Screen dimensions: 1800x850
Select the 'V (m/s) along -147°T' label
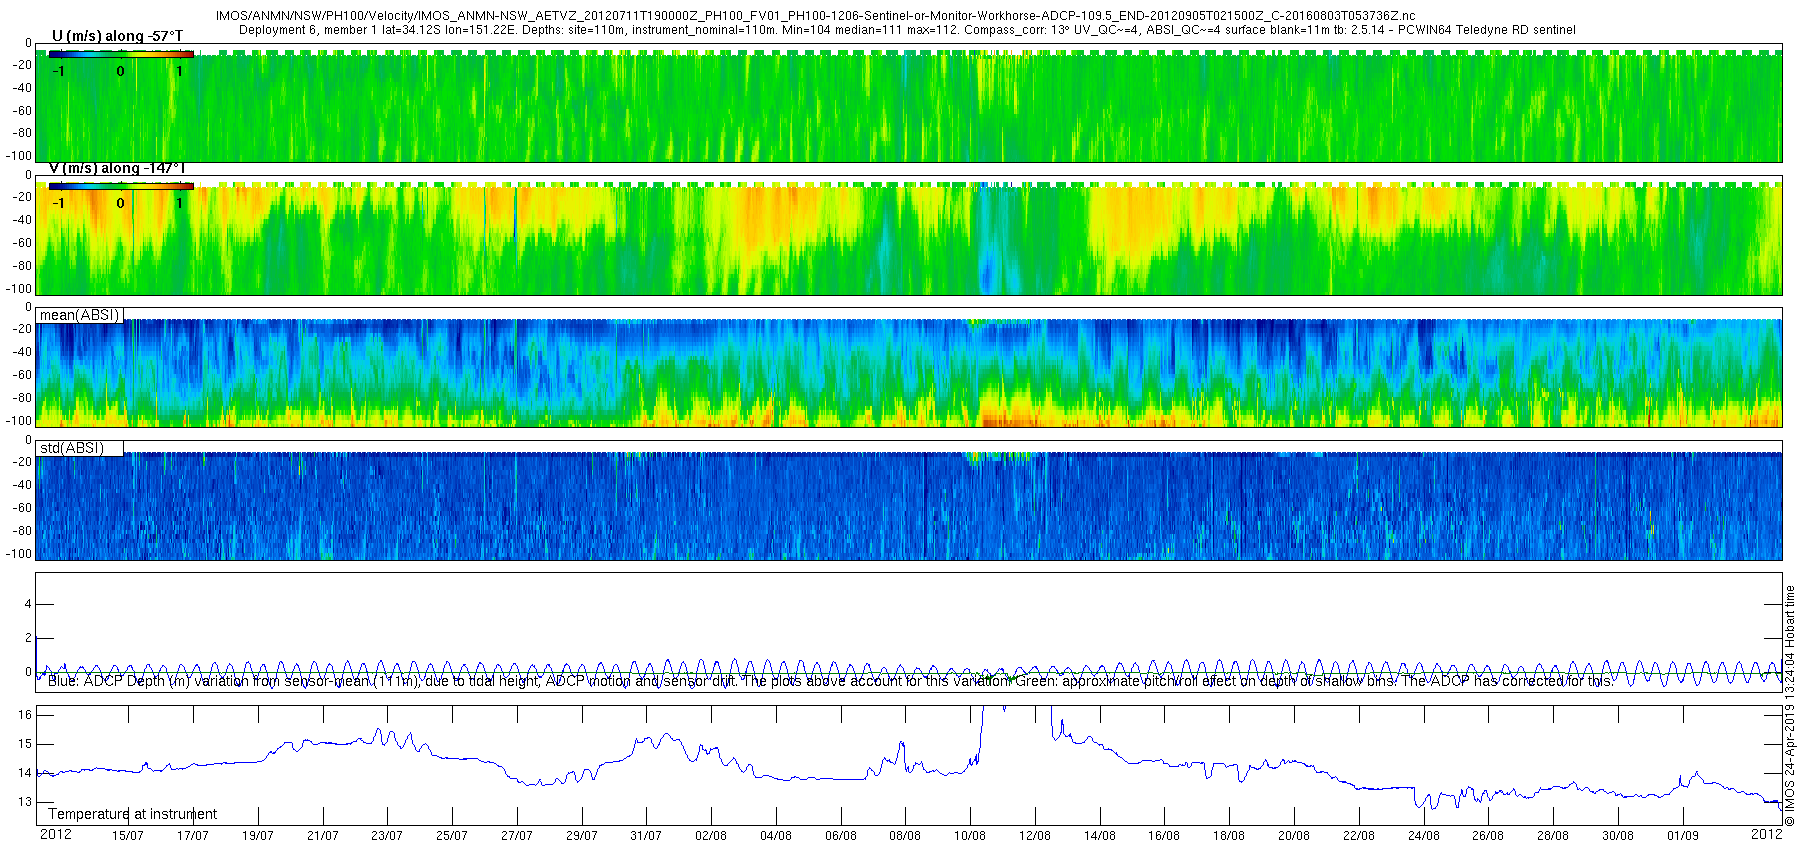point(118,168)
